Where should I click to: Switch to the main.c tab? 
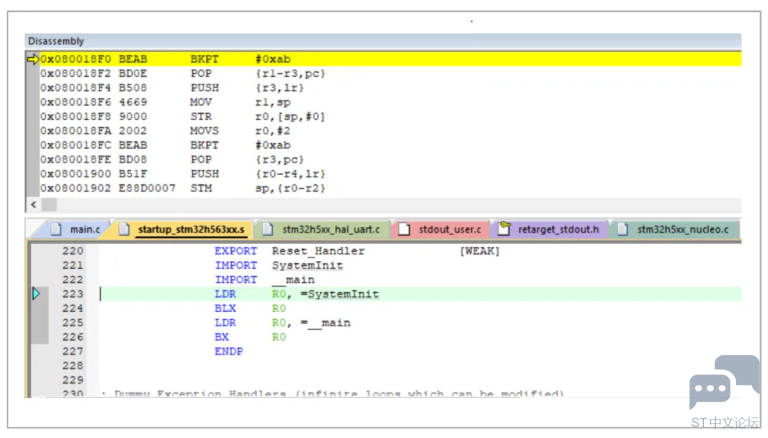(84, 229)
